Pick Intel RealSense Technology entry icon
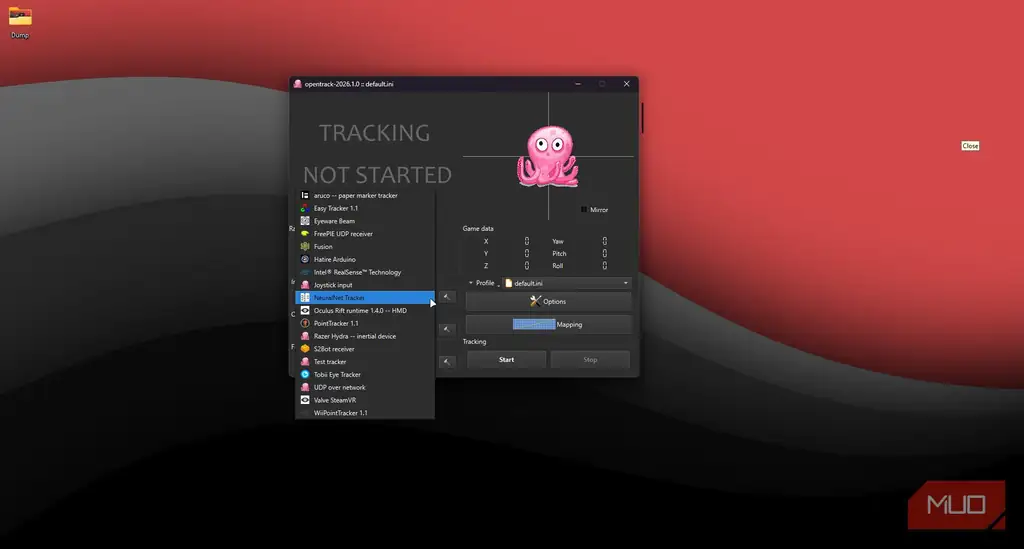Screen dimensions: 1024x549 tap(305, 272)
